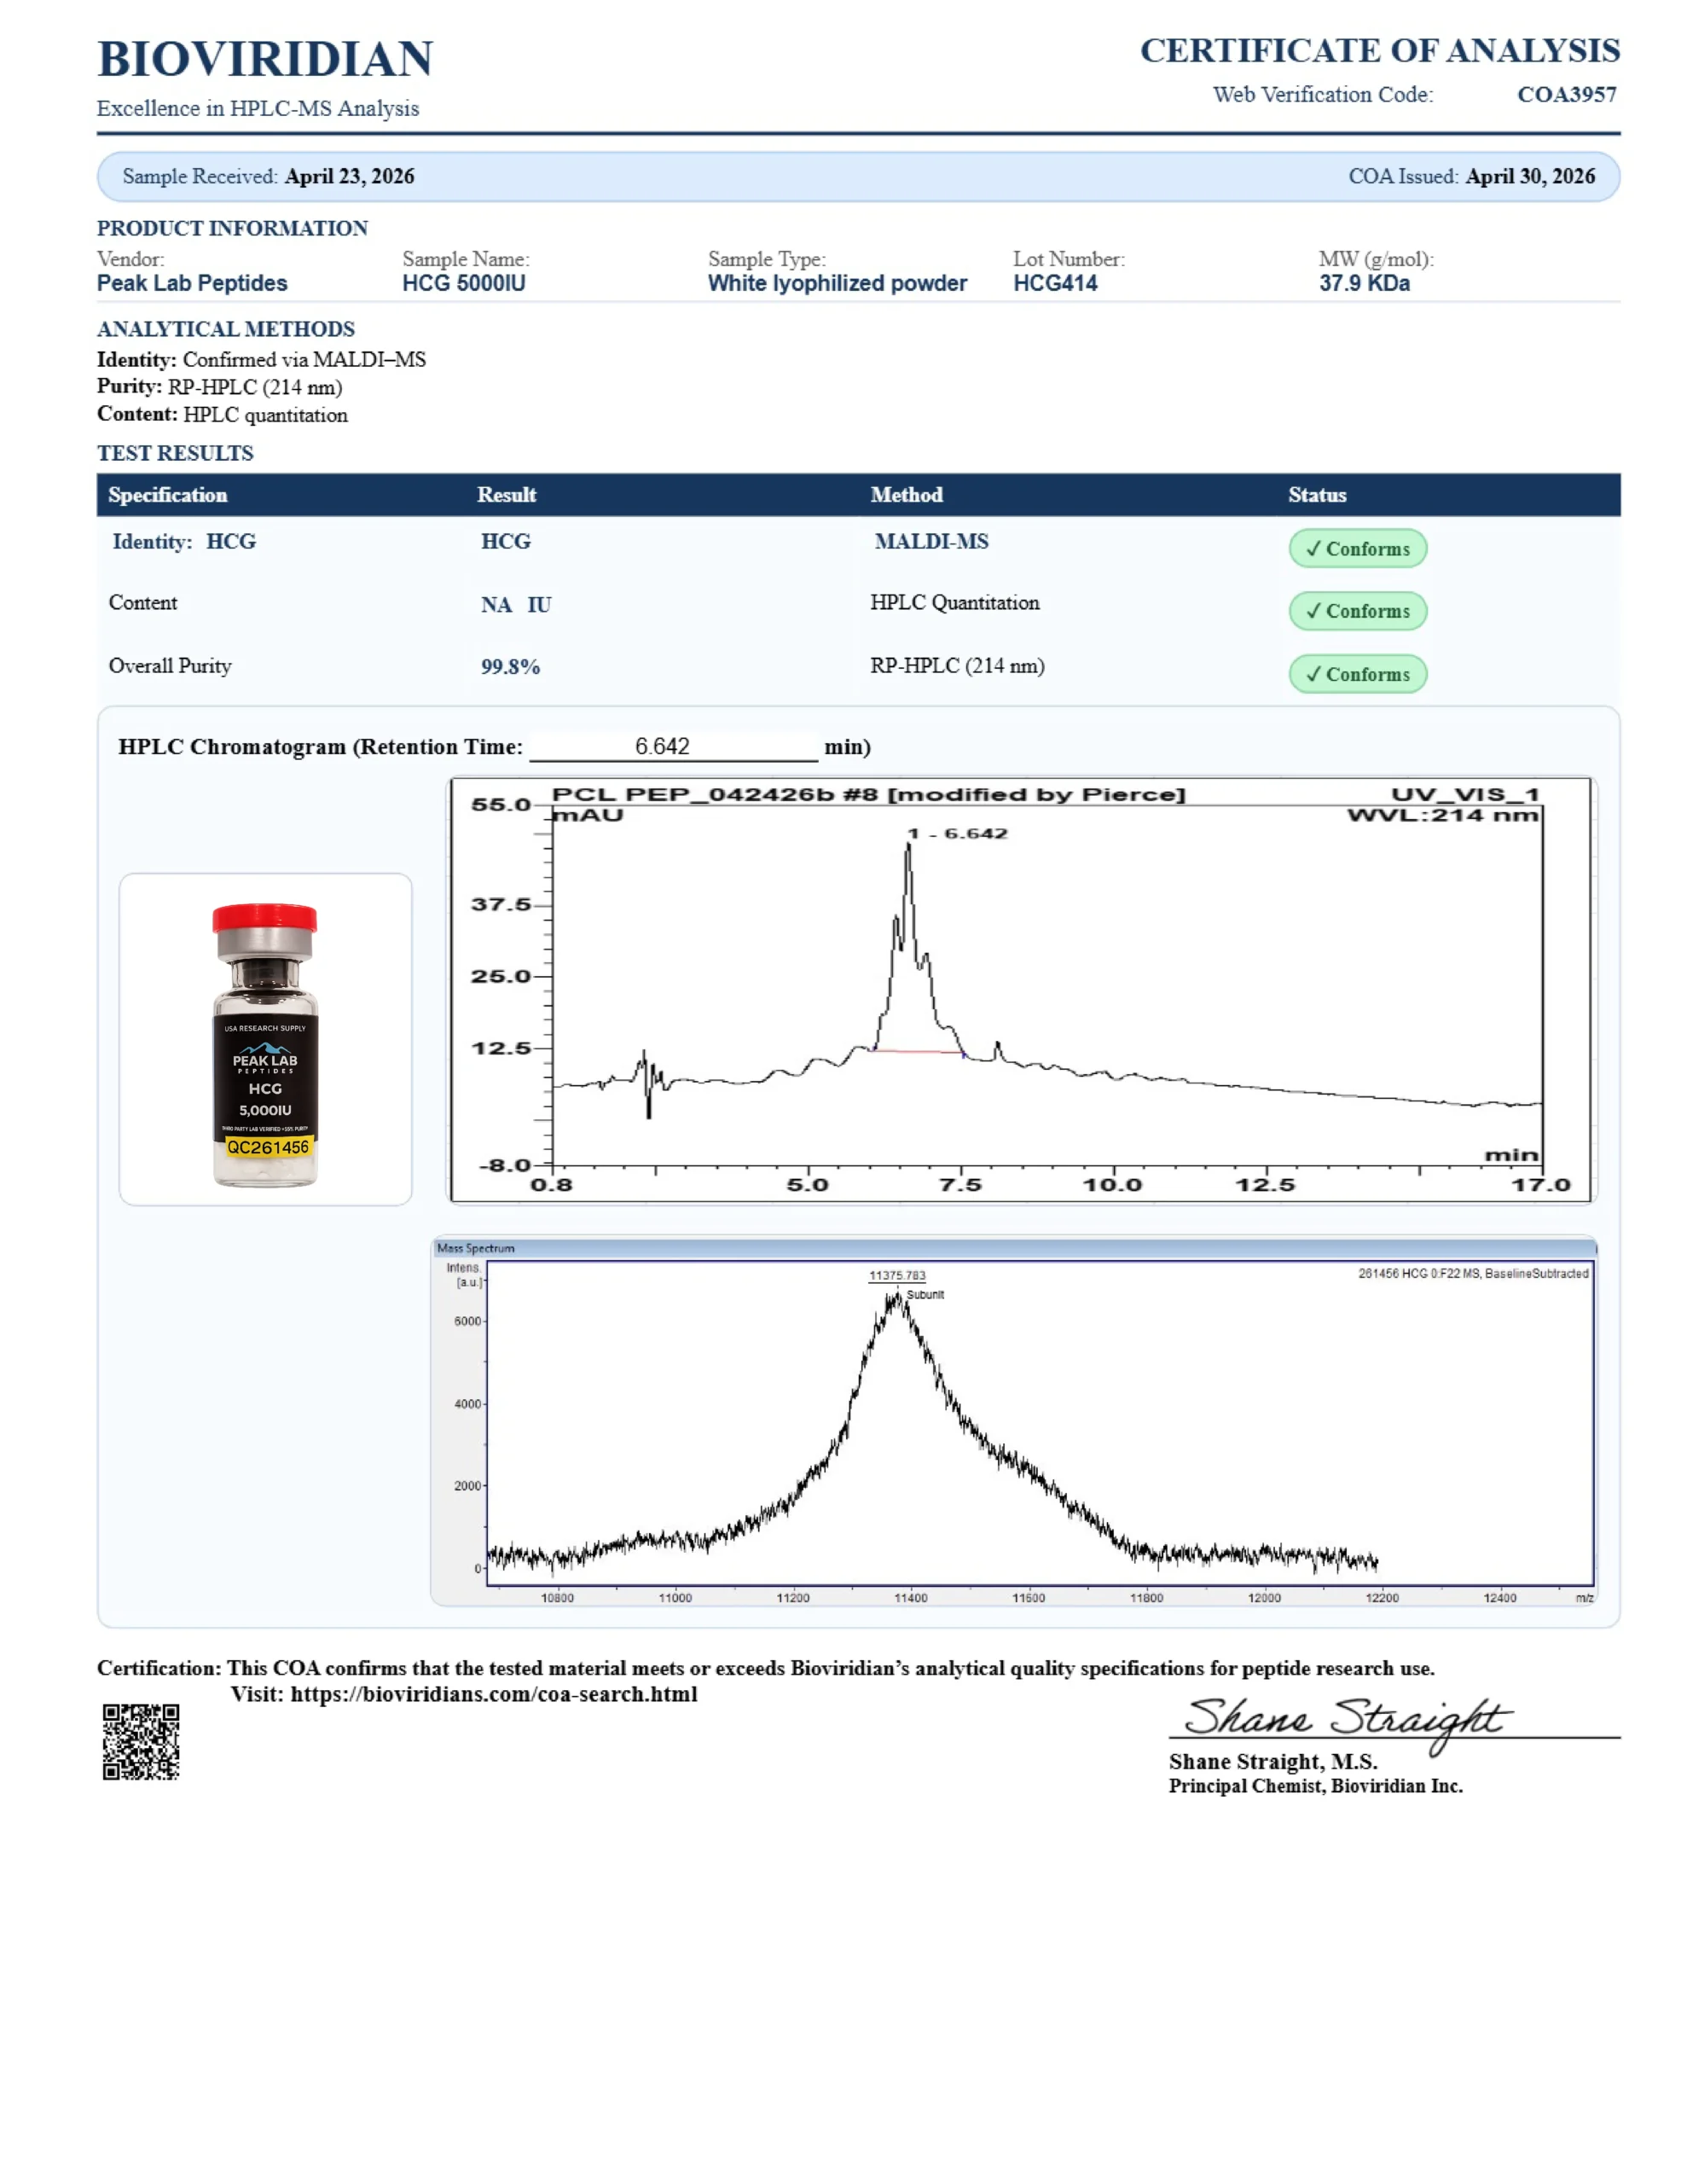This screenshot has width=1687, height=2184.
Task: Click the Sample Name HCG 5000IU
Action: coord(464,283)
